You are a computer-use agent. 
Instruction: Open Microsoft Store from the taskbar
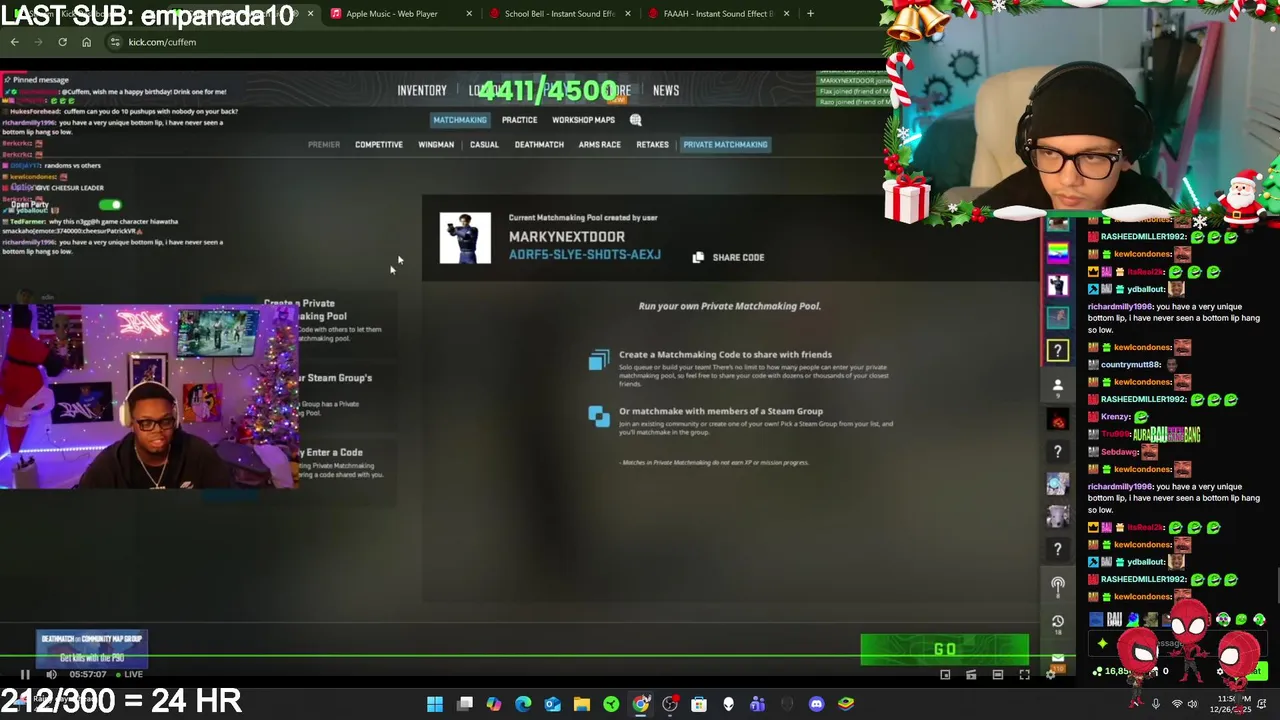pyautogui.click(x=699, y=704)
